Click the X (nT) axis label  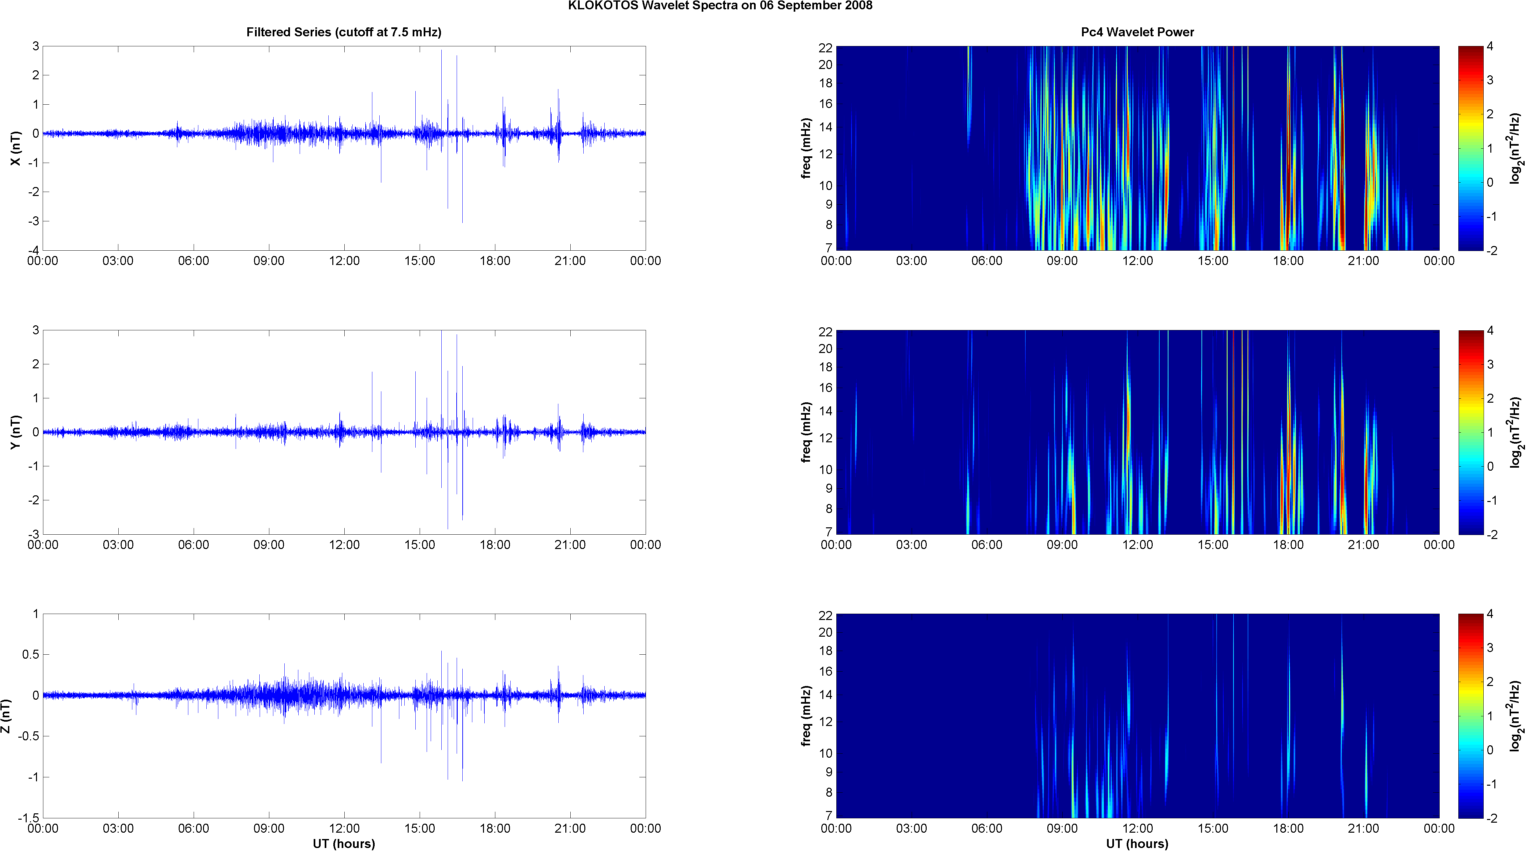pyautogui.click(x=15, y=148)
